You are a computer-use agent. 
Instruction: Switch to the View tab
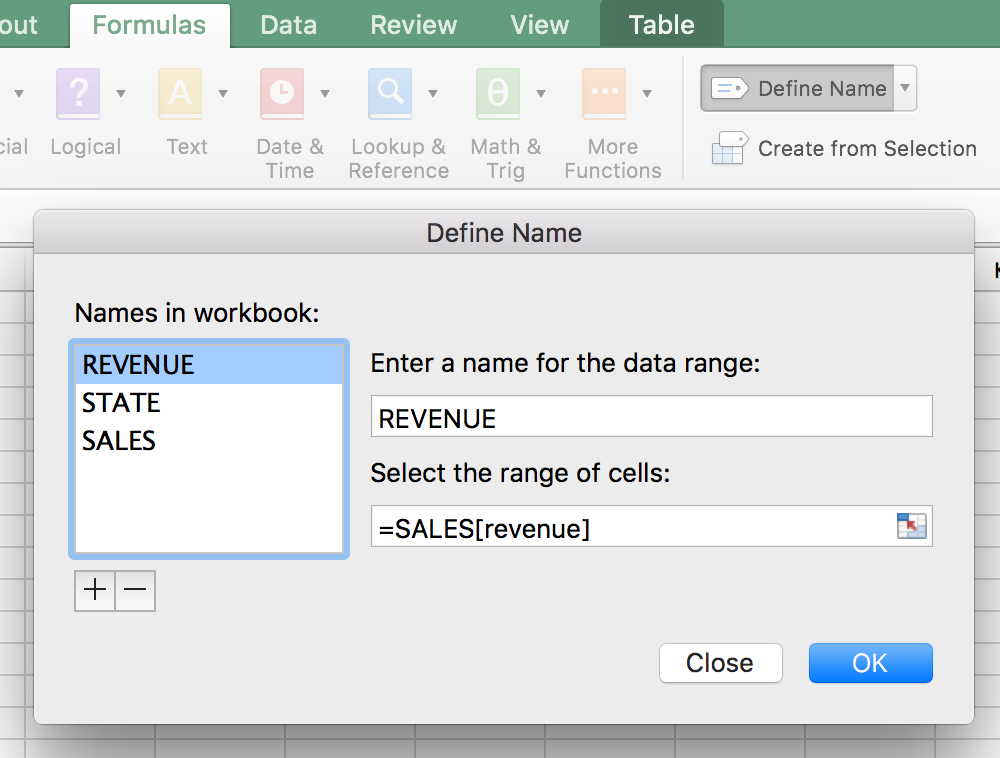coord(540,25)
